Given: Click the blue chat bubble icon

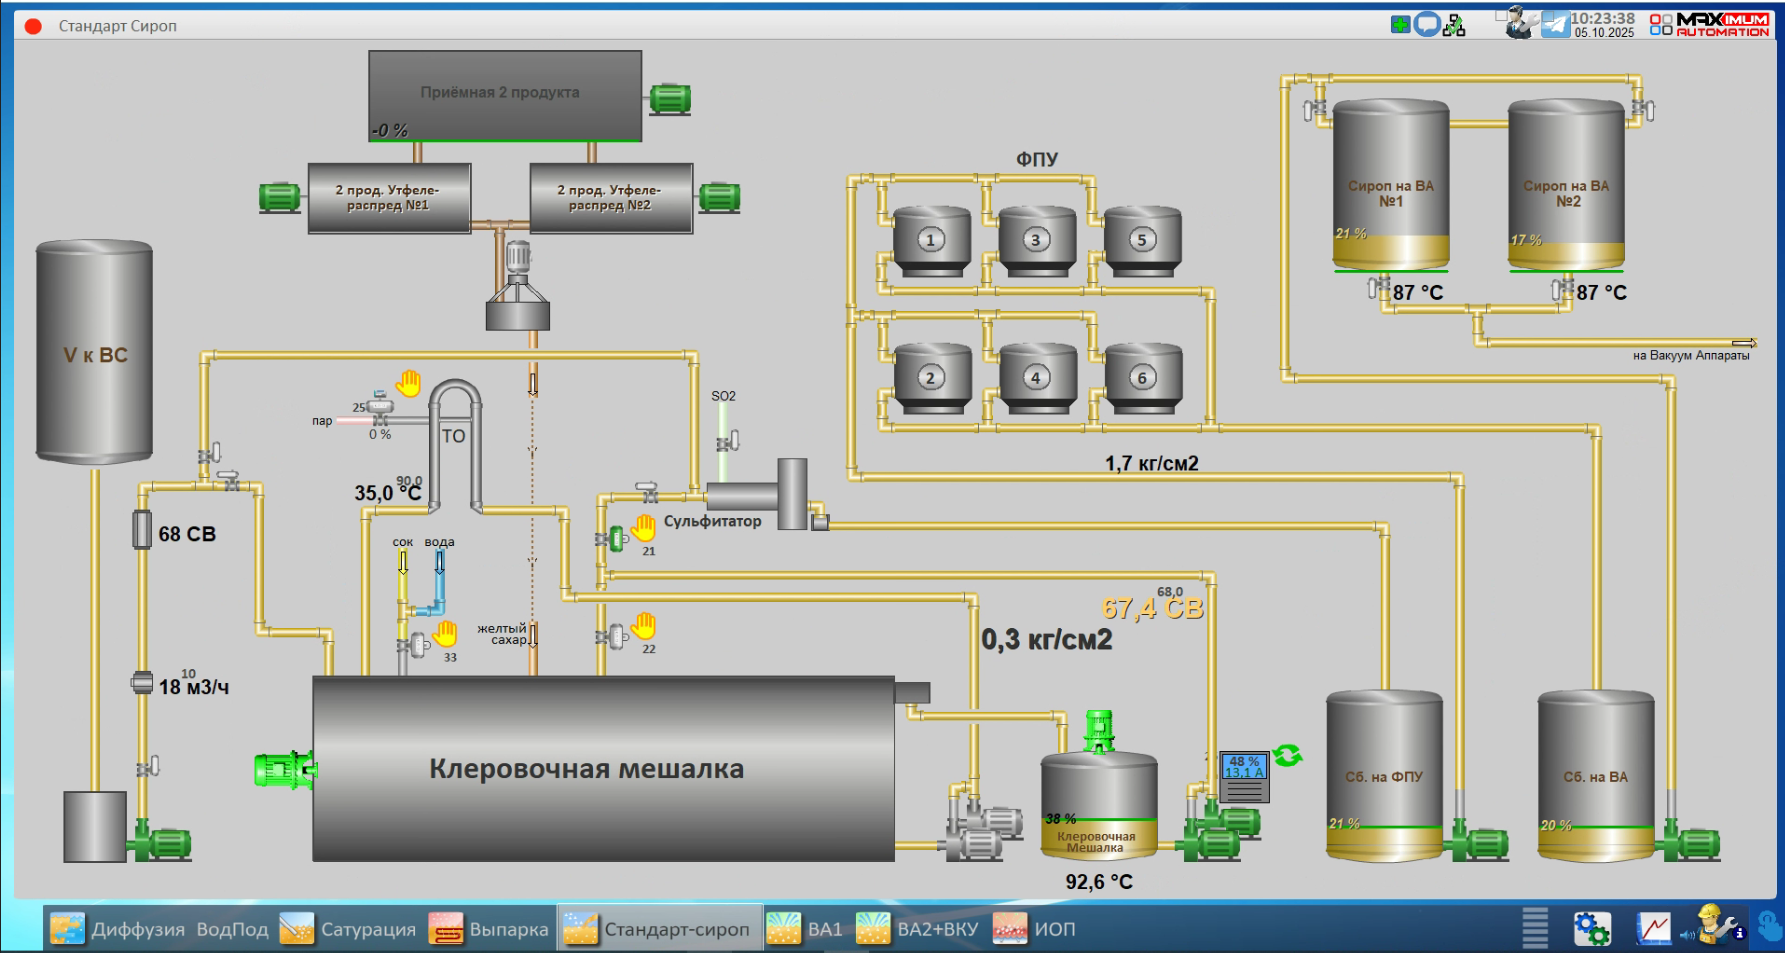Looking at the screenshot, I should (x=1427, y=24).
